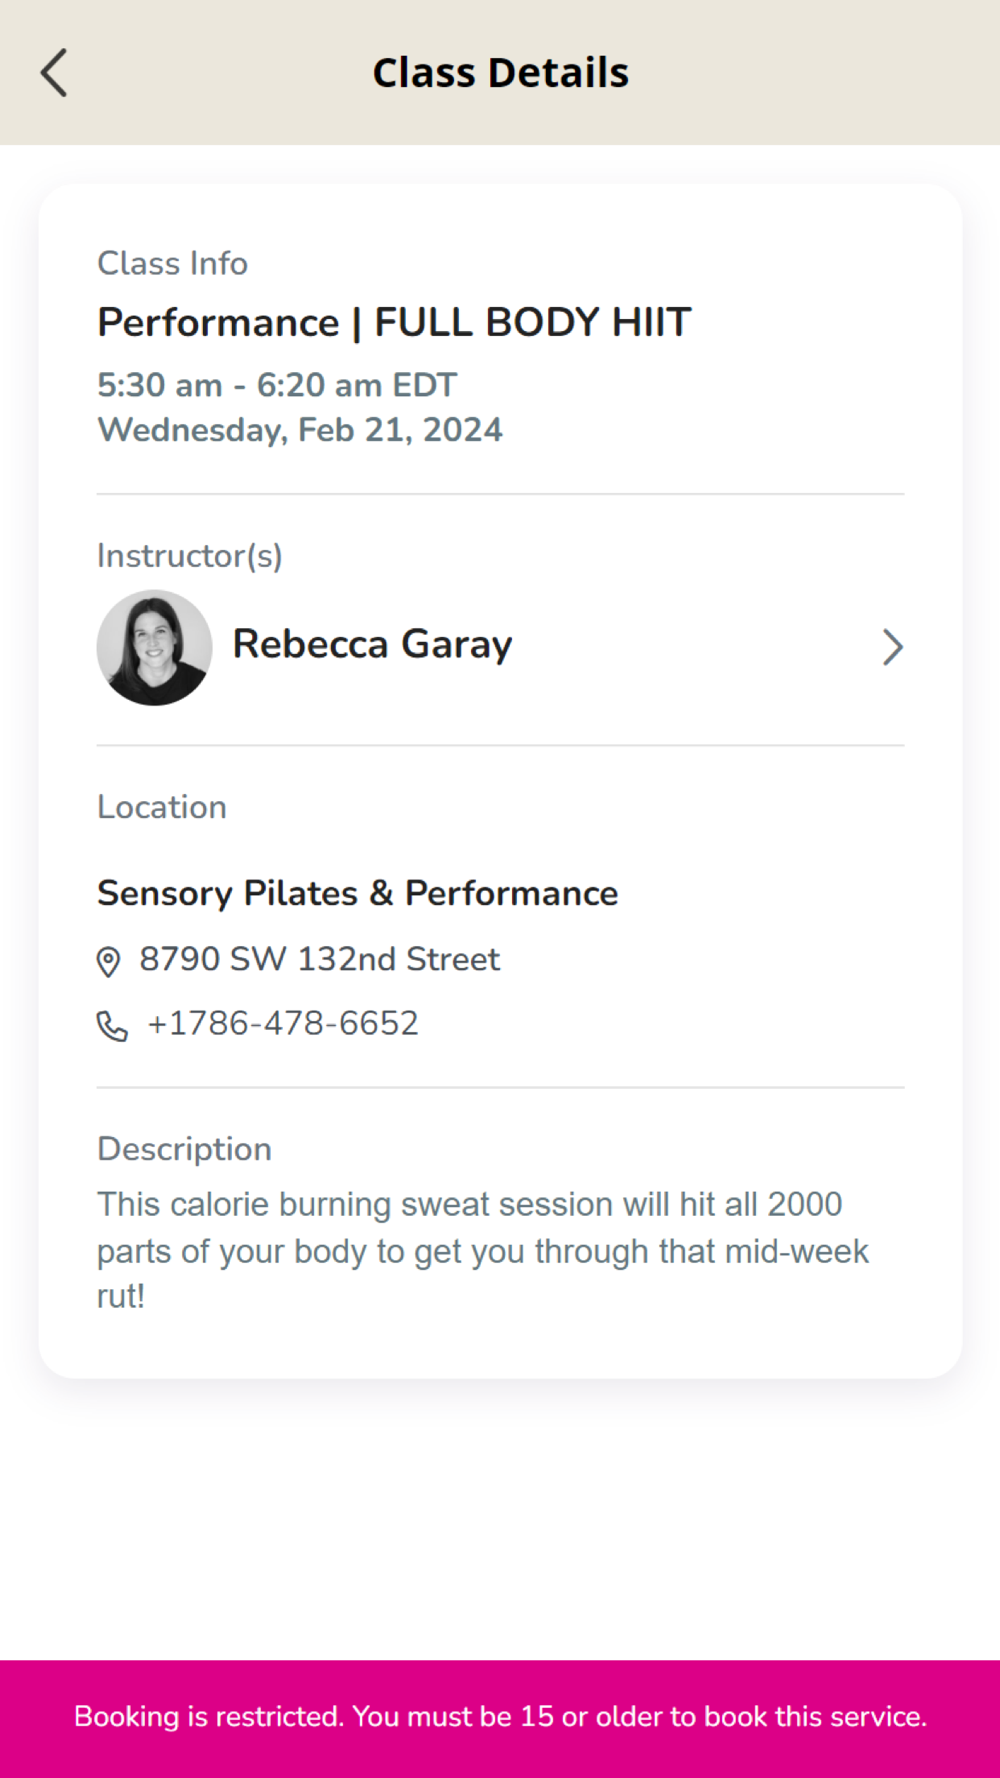Click the Performance | FULL BODY HIIT title
The height and width of the screenshot is (1778, 1000).
click(394, 323)
